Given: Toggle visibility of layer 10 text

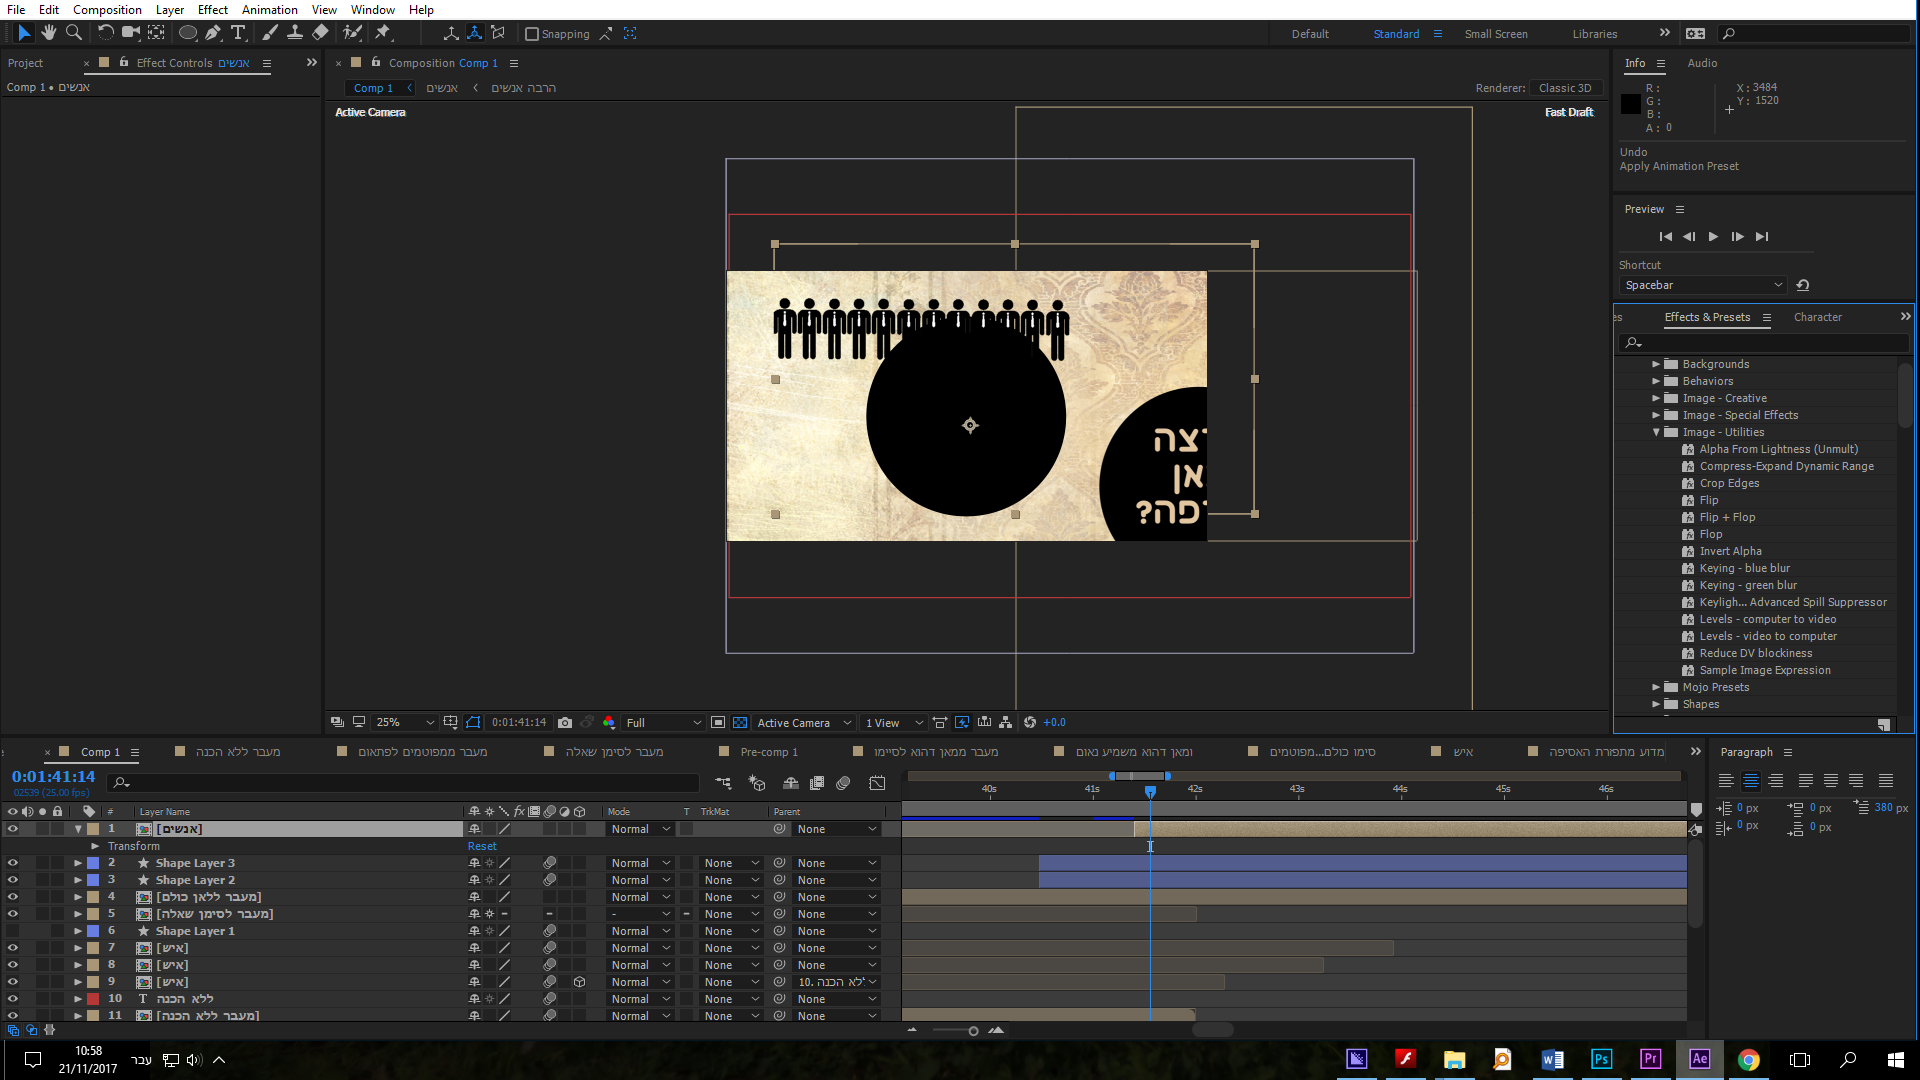Looking at the screenshot, I should click(13, 999).
